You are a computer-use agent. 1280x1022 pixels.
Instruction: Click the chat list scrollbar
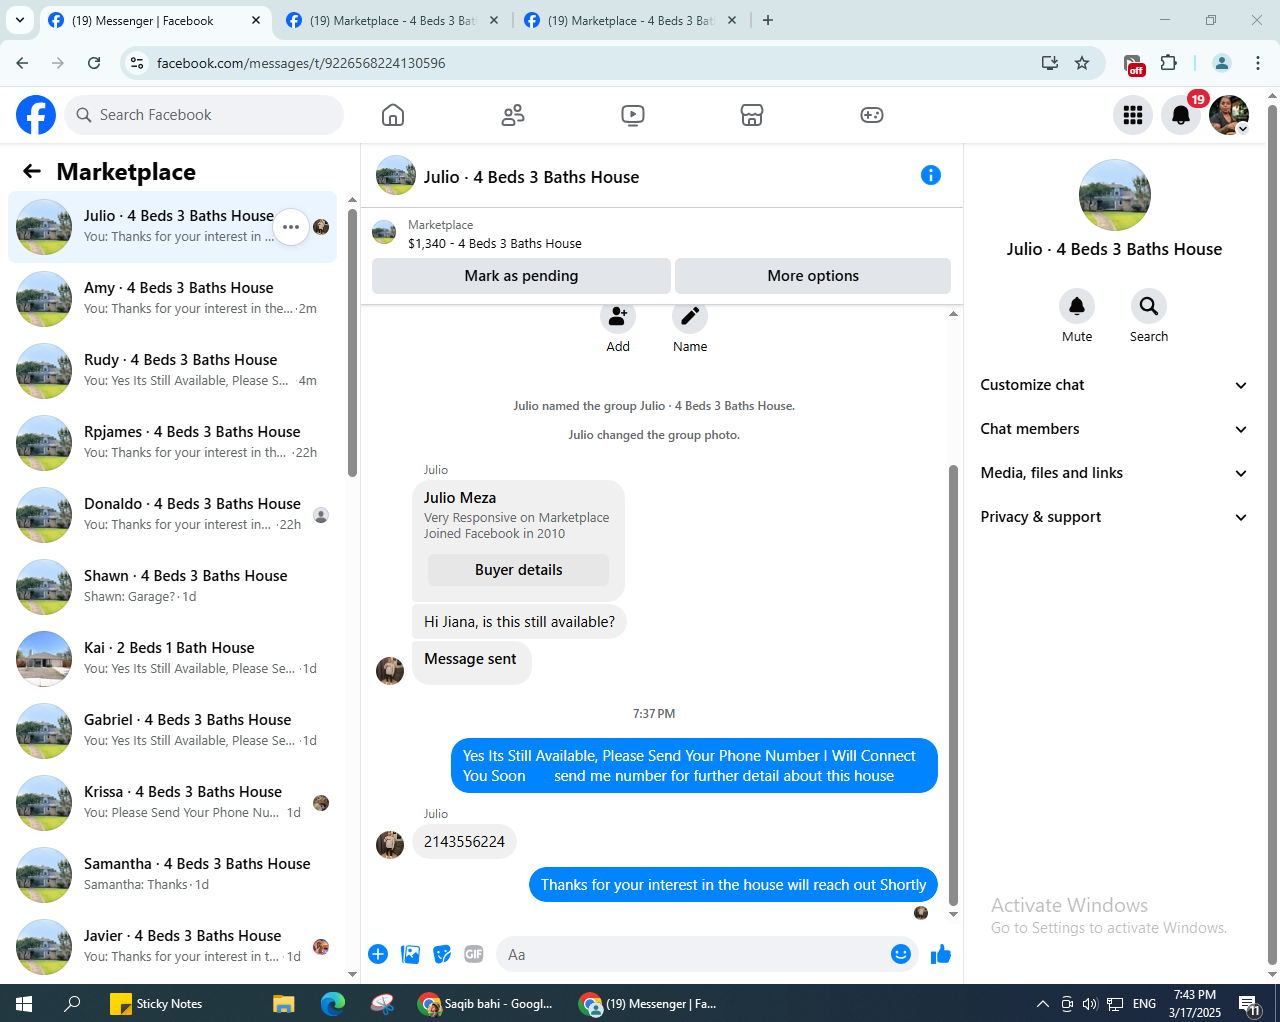pyautogui.click(x=352, y=342)
